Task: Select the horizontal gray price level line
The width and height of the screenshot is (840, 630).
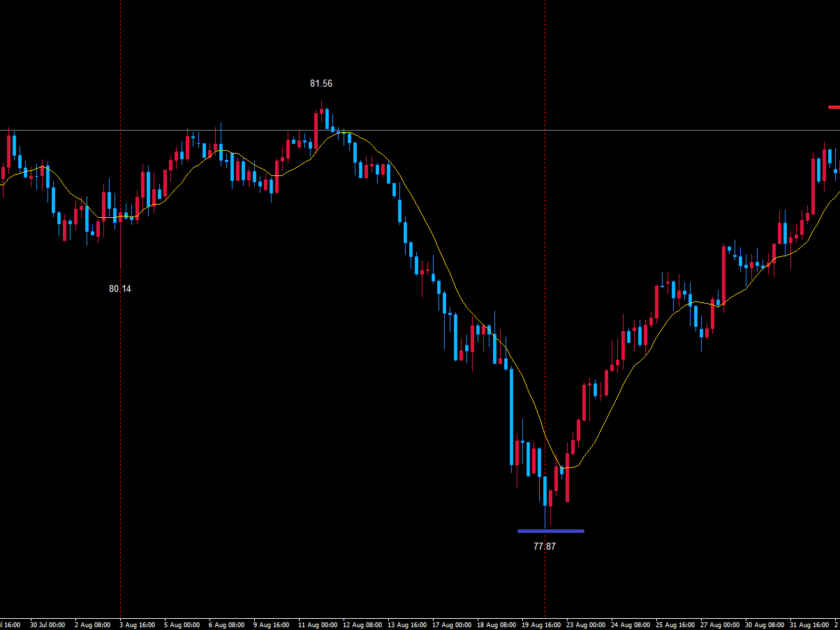Action: 600,131
